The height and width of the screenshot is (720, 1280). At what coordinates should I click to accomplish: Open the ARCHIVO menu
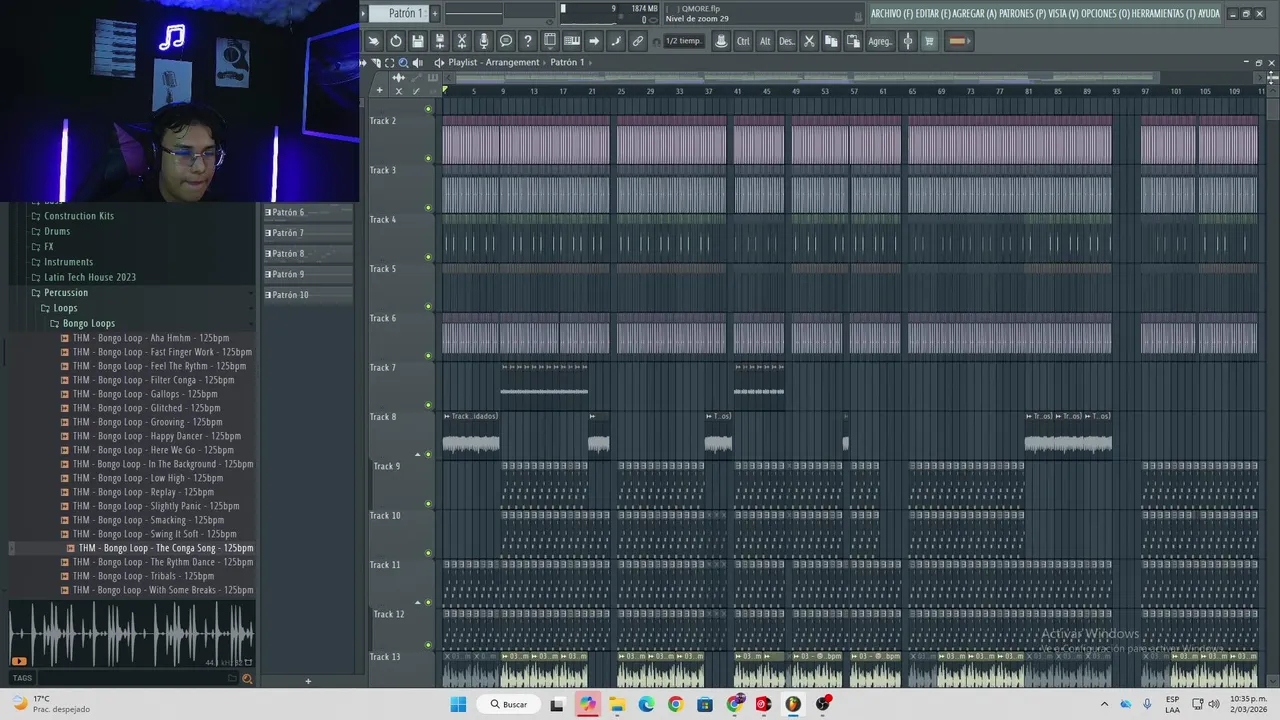pyautogui.click(x=892, y=14)
